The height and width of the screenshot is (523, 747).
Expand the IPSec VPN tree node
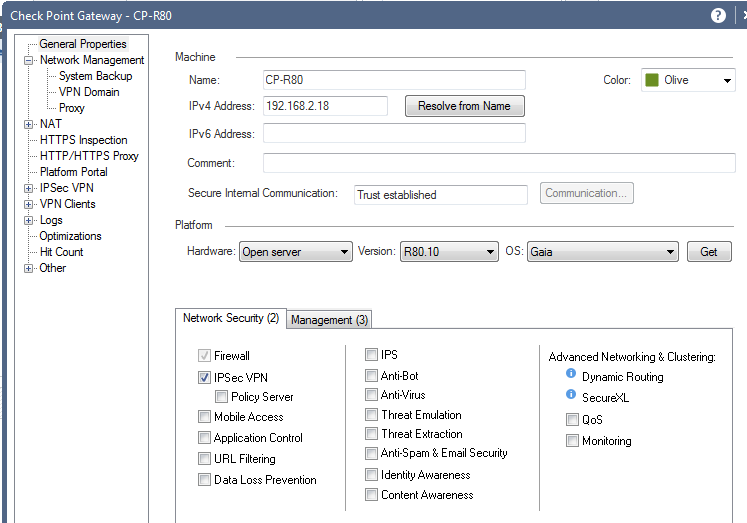pyautogui.click(x=29, y=189)
